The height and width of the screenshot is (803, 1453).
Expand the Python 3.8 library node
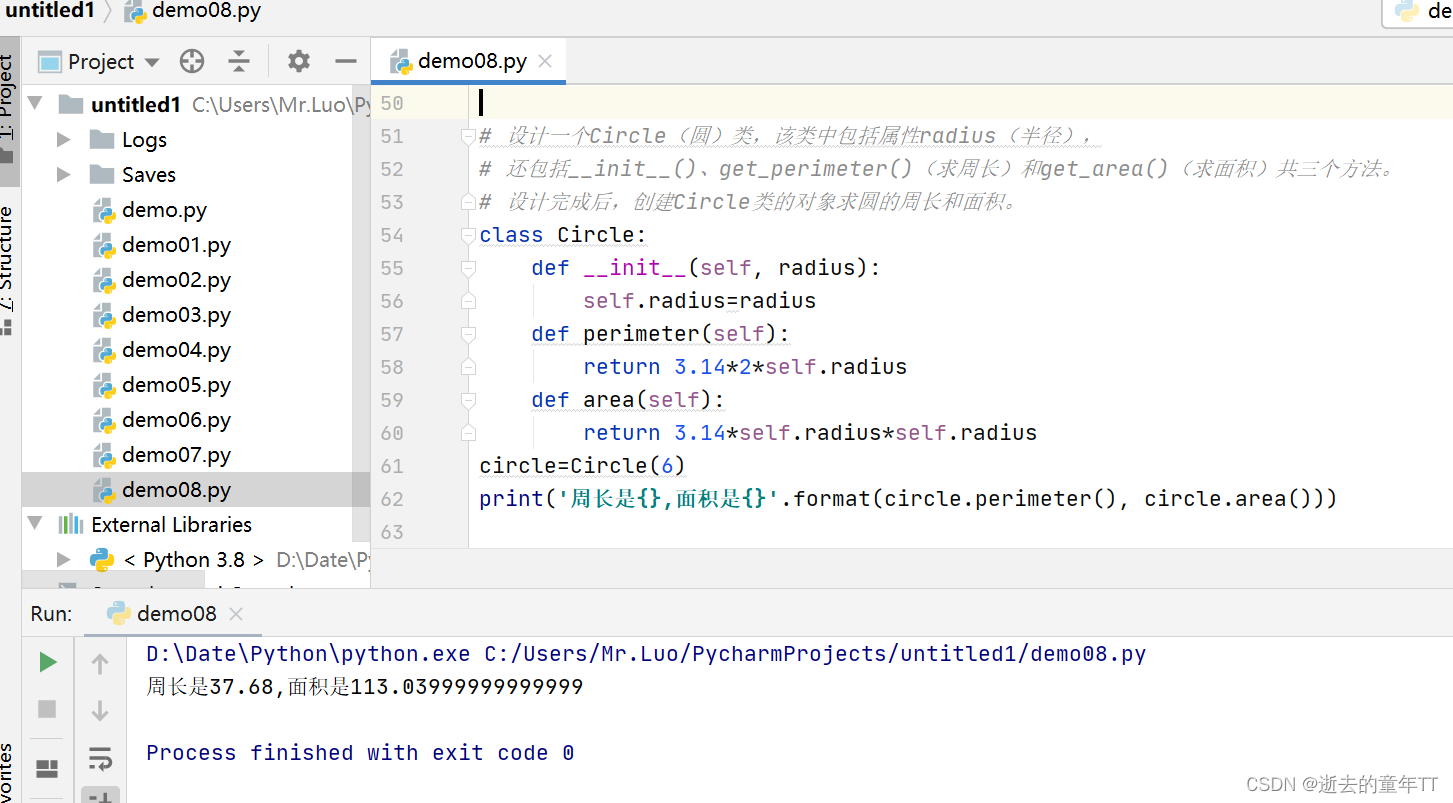[x=64, y=559]
